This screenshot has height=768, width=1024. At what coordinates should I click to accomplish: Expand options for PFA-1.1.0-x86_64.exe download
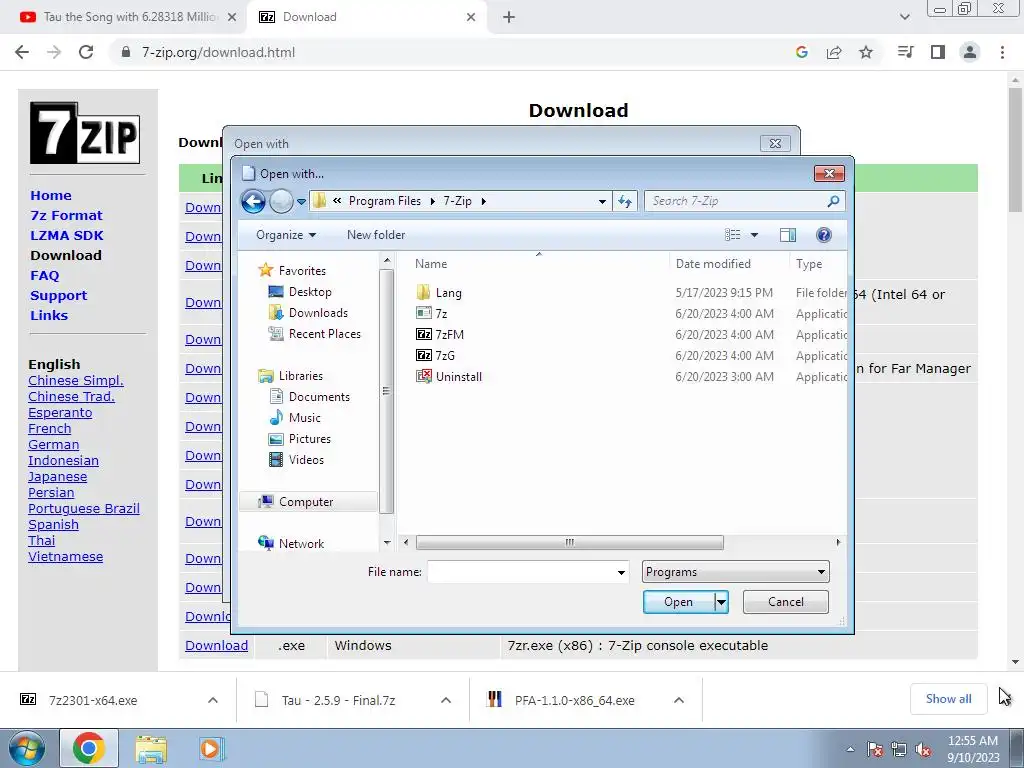pyautogui.click(x=679, y=700)
